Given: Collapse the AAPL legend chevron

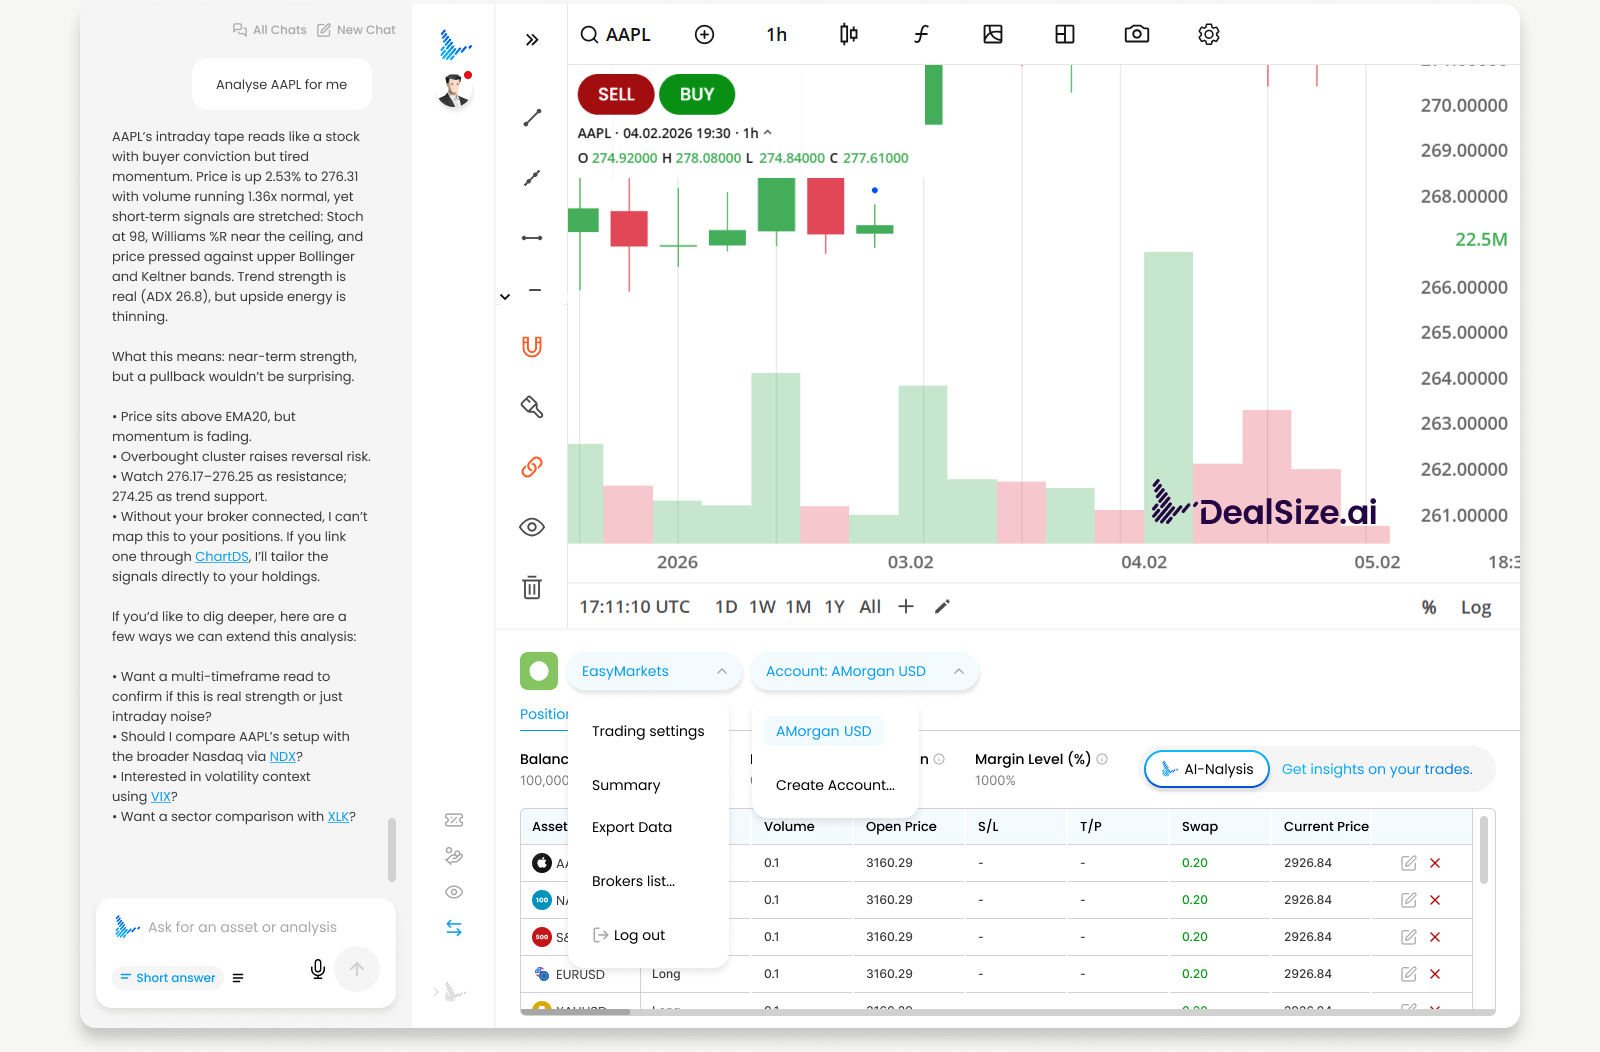Looking at the screenshot, I should [768, 133].
